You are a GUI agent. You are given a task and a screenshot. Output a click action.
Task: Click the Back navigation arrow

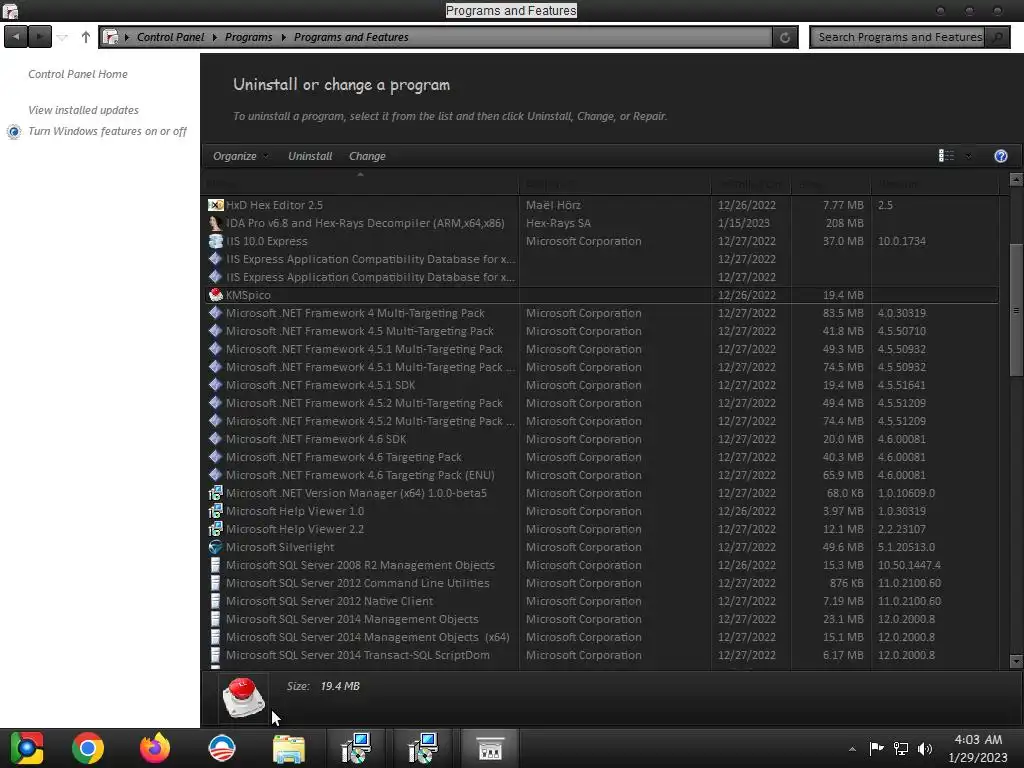point(16,37)
